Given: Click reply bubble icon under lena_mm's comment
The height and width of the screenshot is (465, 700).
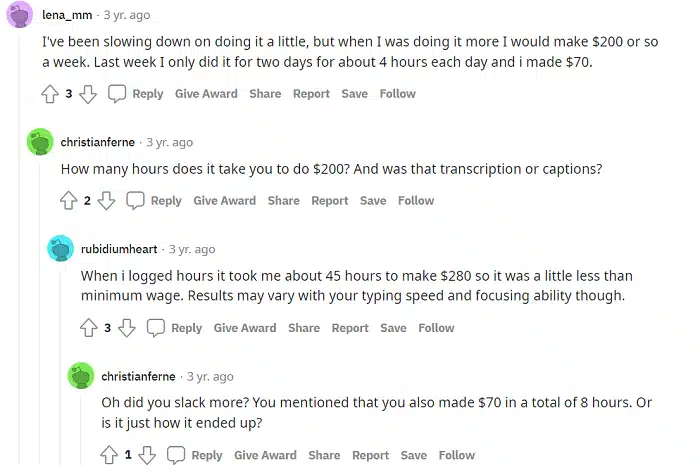Looking at the screenshot, I should (117, 94).
